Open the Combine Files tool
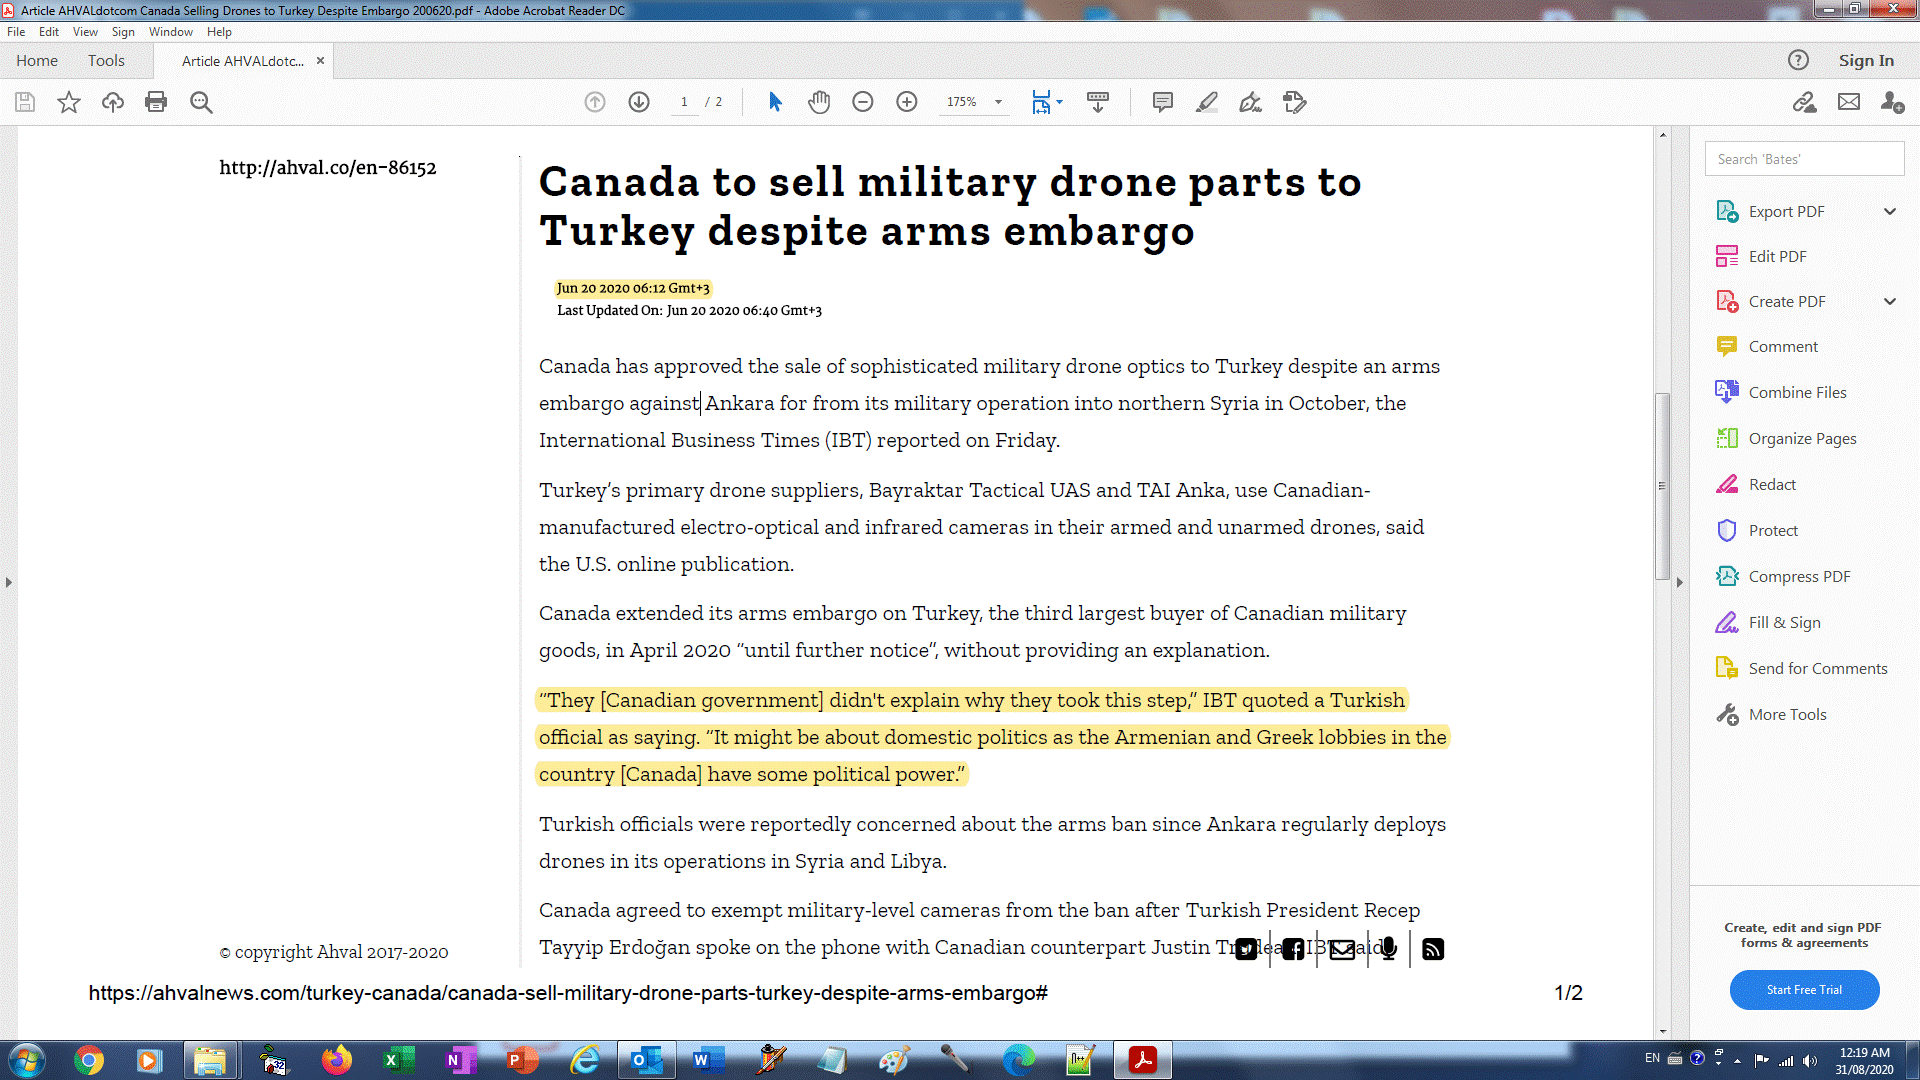This screenshot has height=1080, width=1920. coord(1781,392)
